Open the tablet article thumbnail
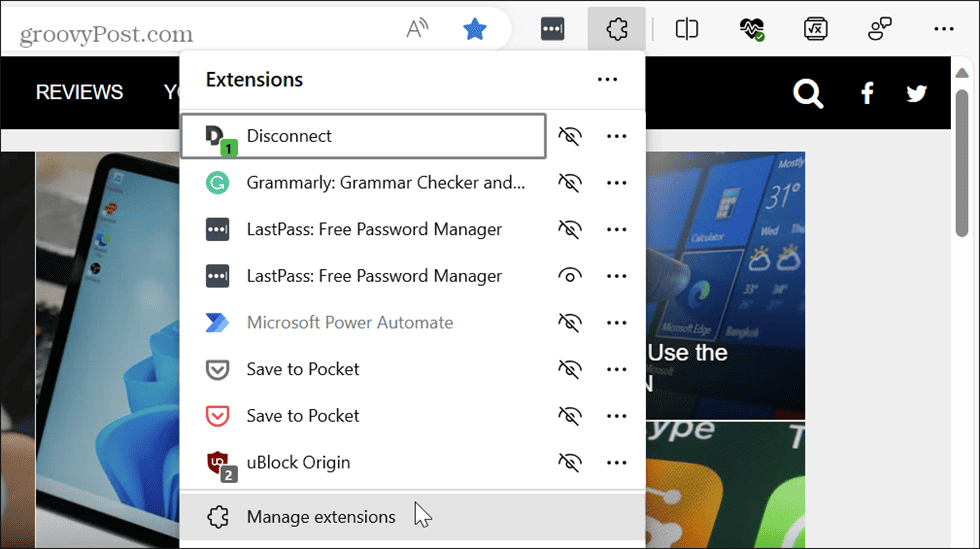This screenshot has height=549, width=980. click(x=108, y=350)
